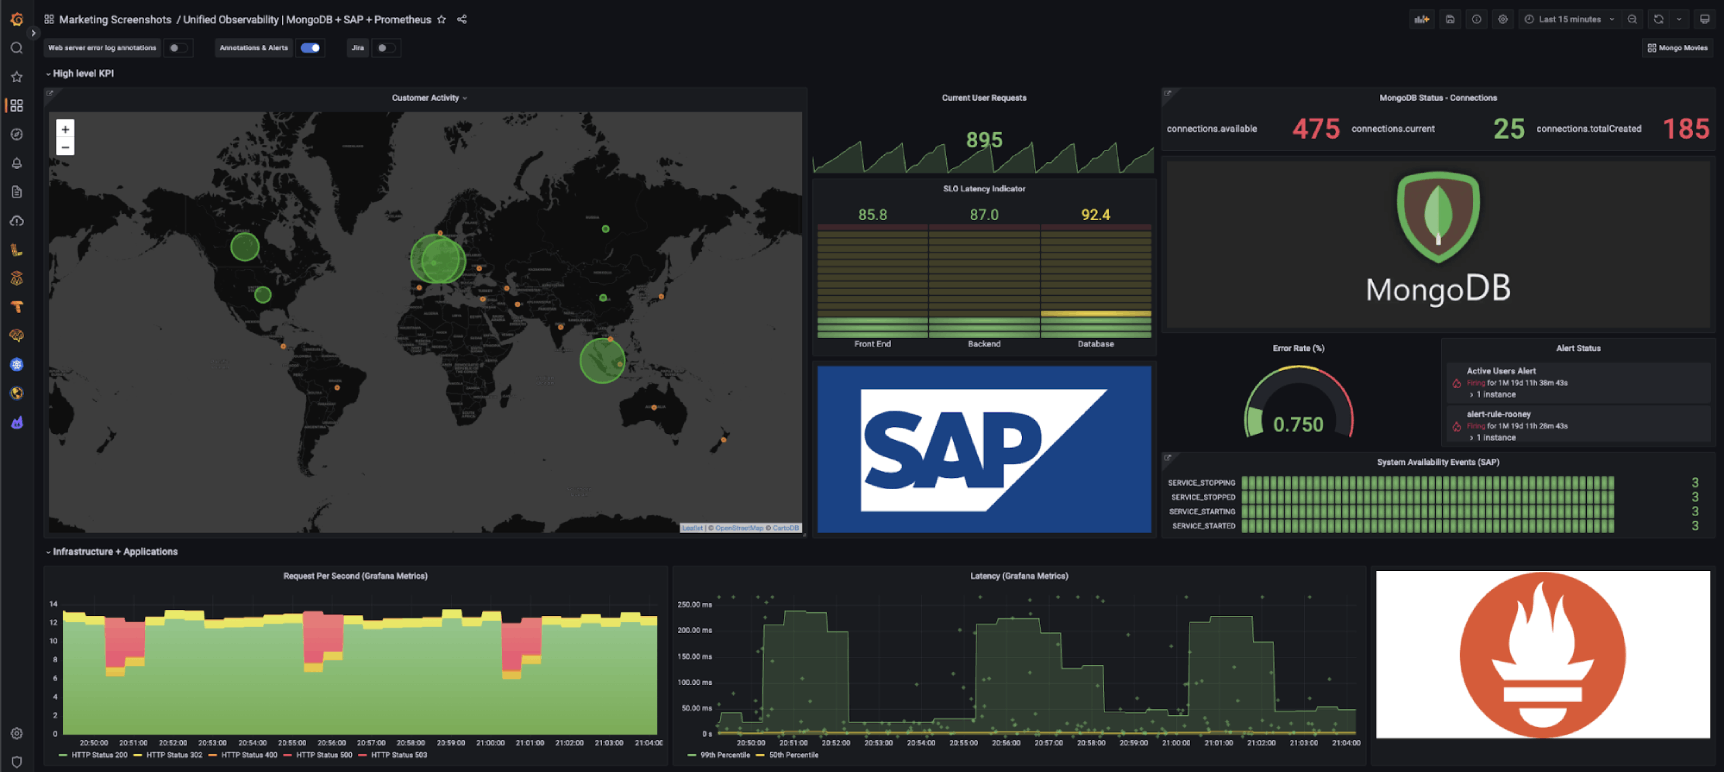This screenshot has height=772, width=1724.
Task: Click the orange L-shaped plugin icon in the sidebar
Action: pyautogui.click(x=16, y=250)
